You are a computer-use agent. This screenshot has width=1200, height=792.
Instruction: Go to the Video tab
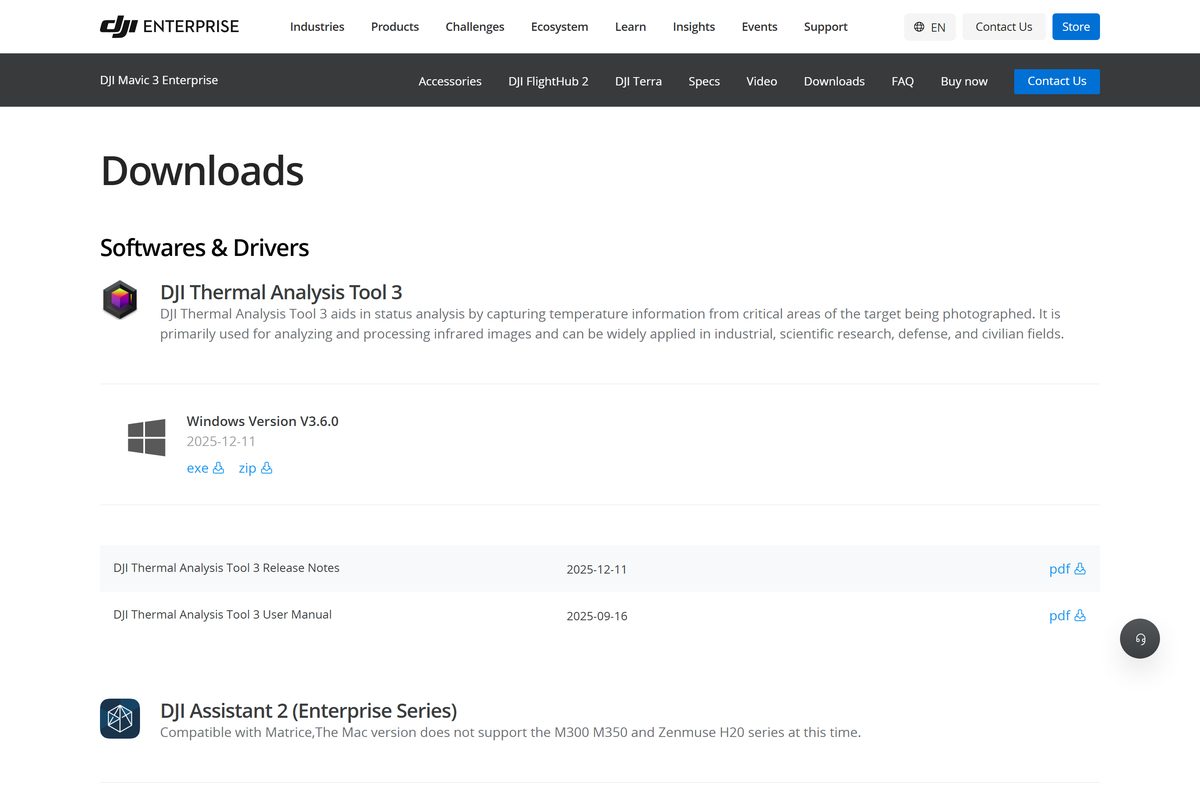point(762,81)
